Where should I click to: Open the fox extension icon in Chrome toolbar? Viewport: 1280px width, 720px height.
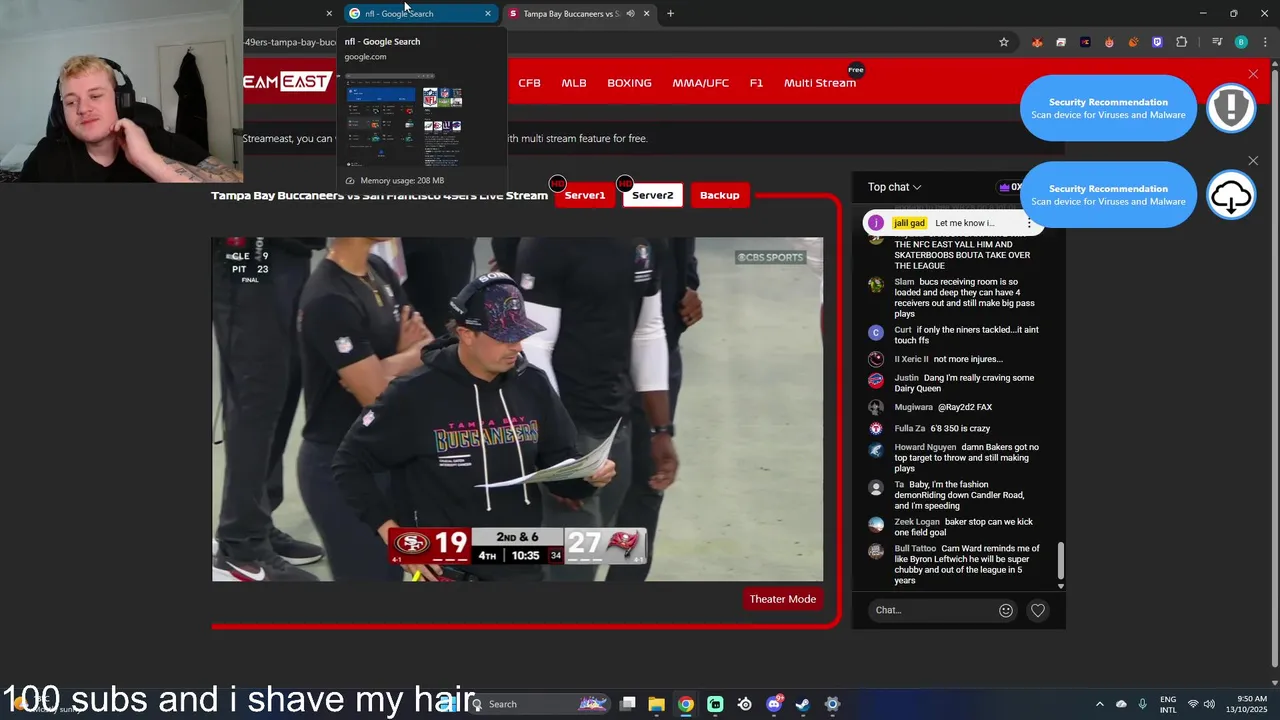1037,42
